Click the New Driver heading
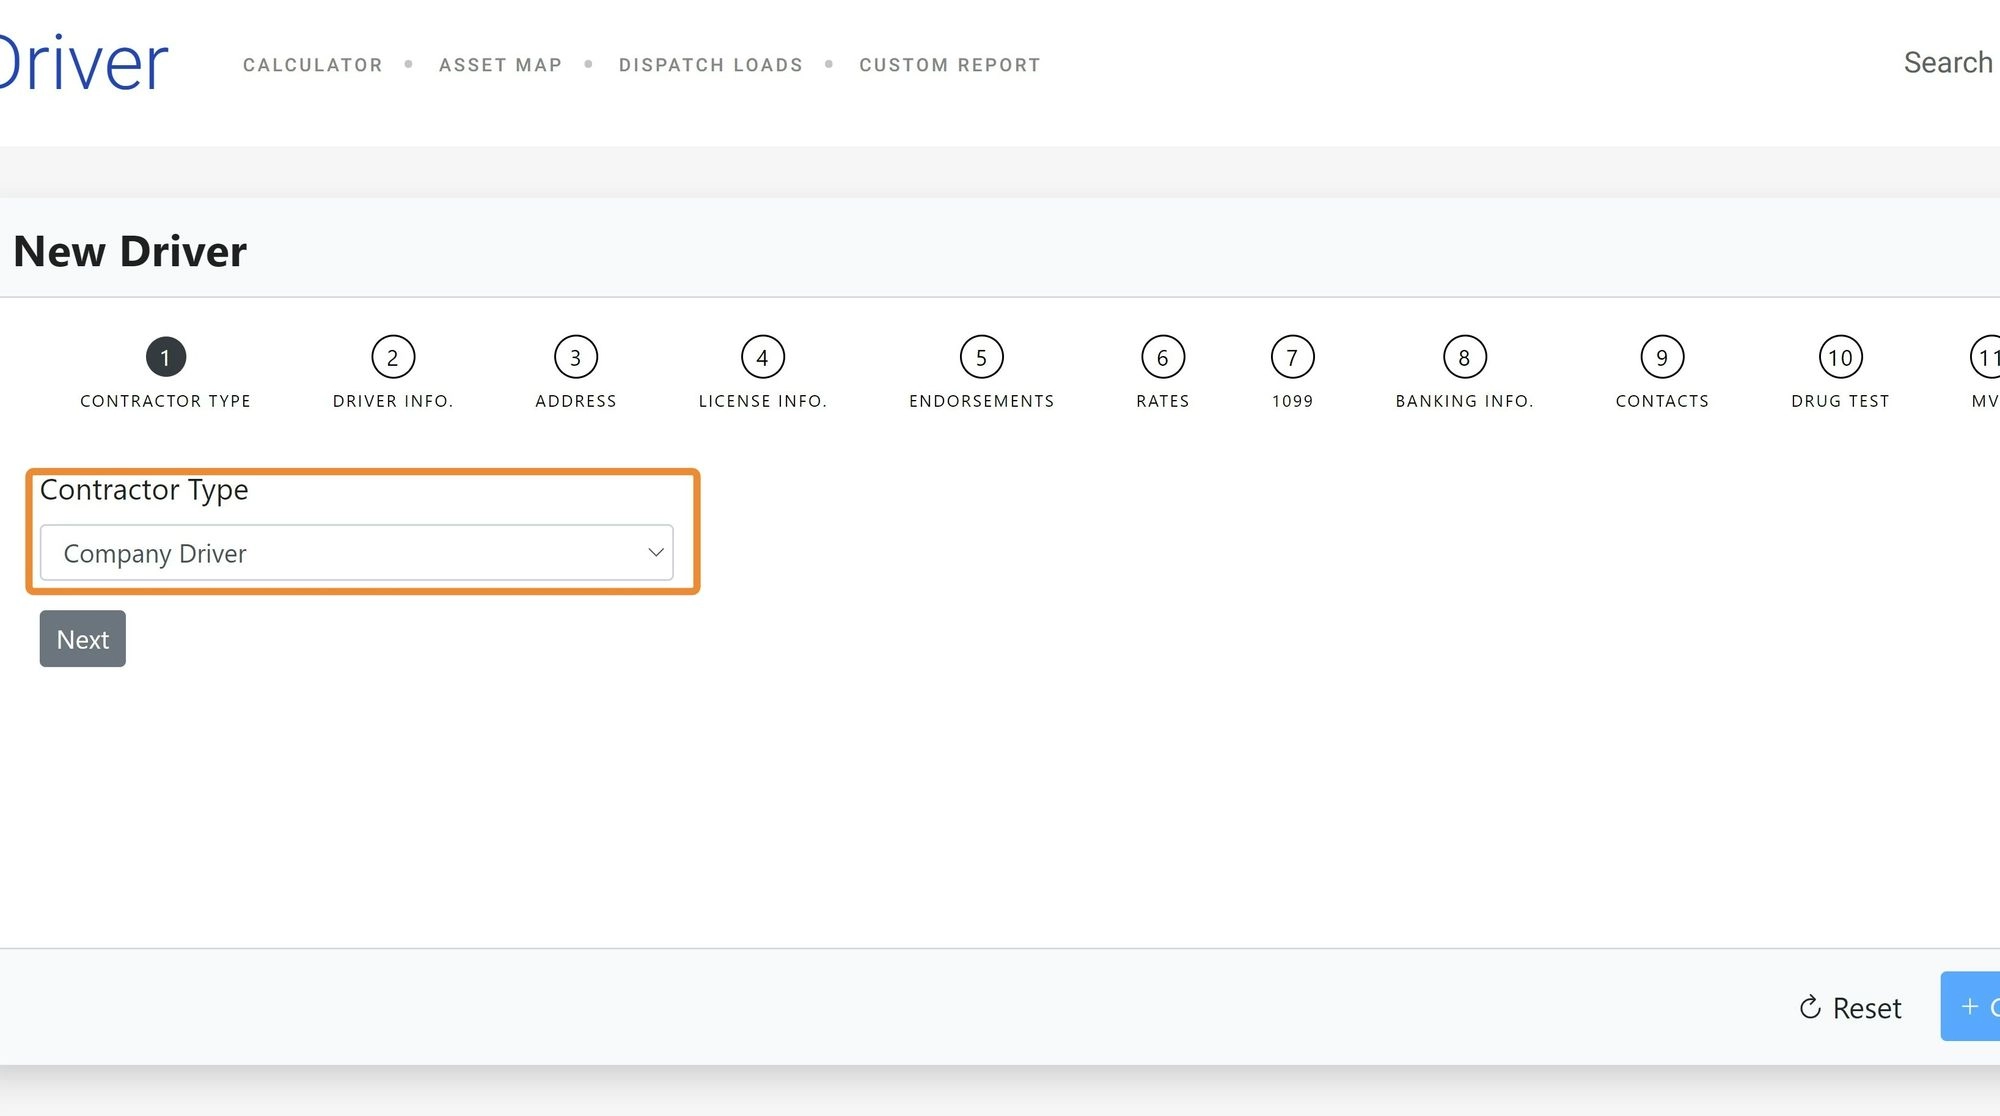 pos(130,251)
